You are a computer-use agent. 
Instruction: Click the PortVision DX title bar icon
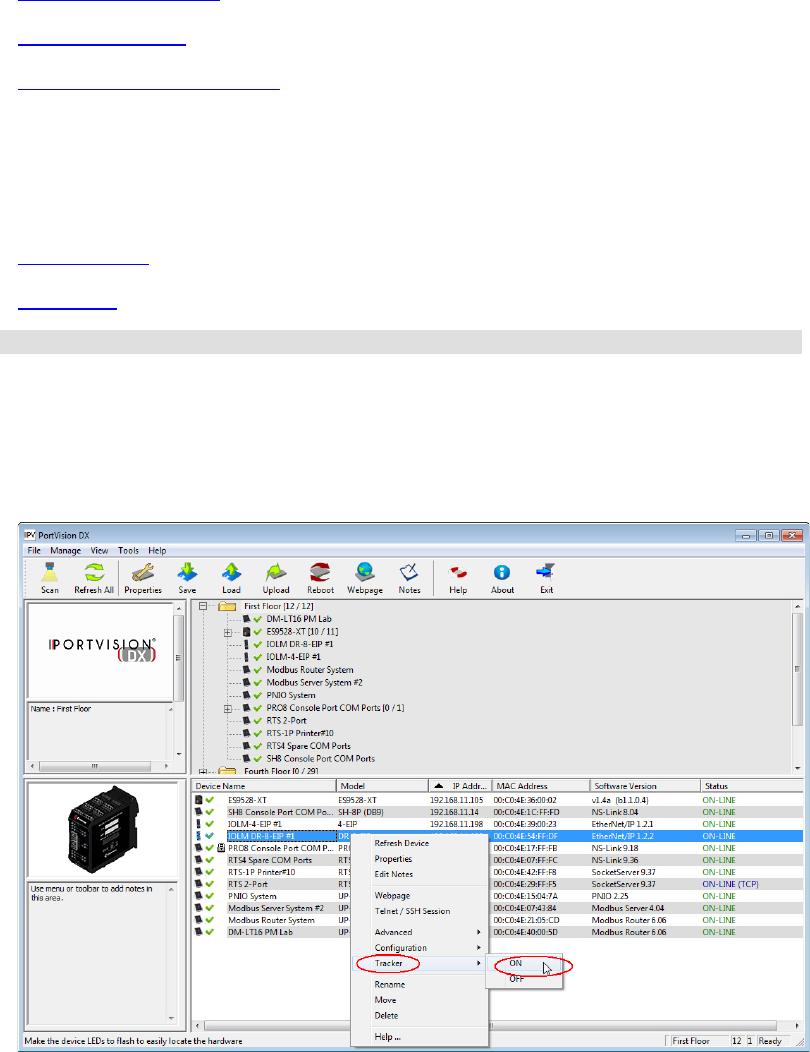(30, 535)
